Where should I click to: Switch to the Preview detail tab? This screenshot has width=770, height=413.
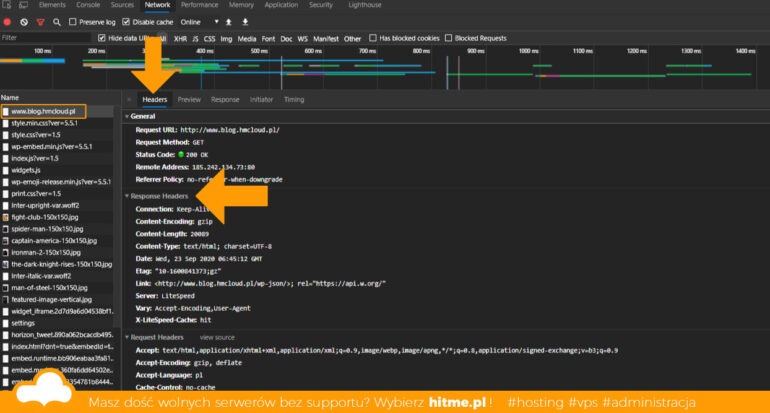[189, 100]
